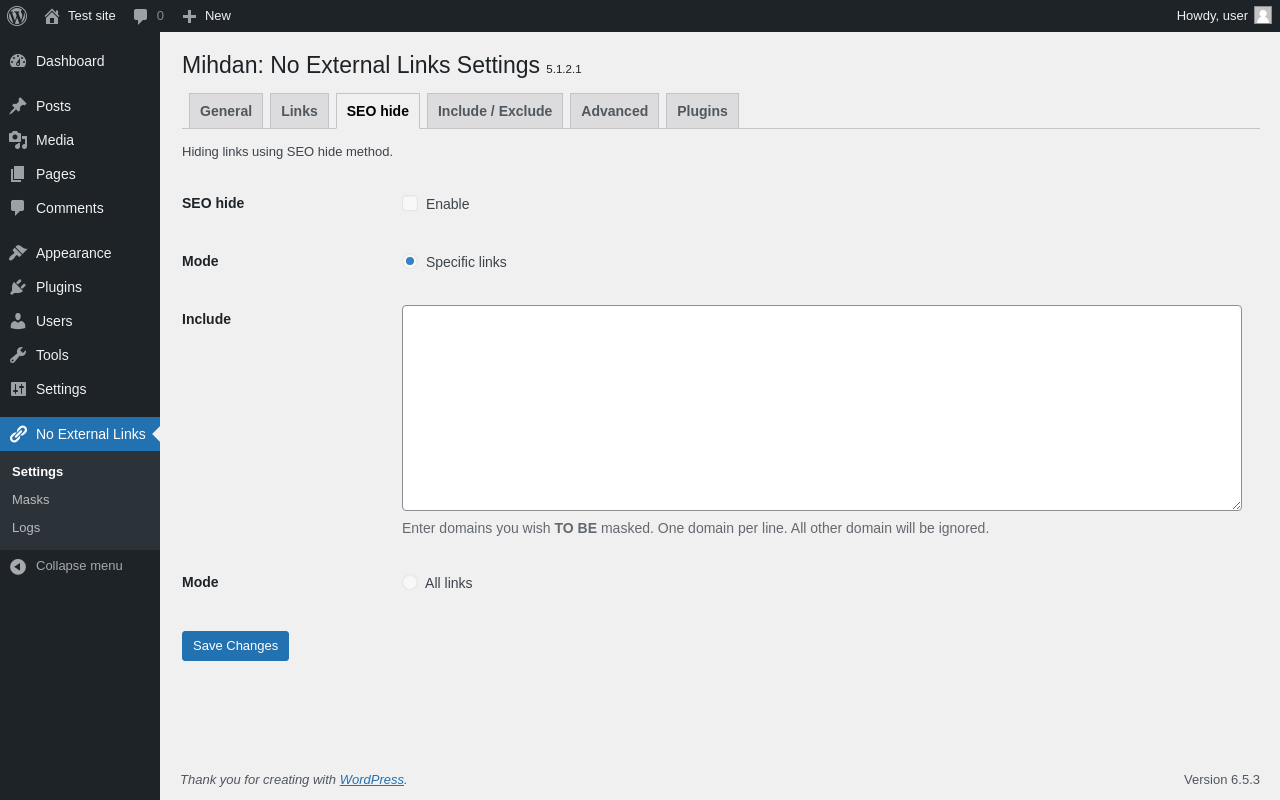Screen dimensions: 1280x800
Task: Collapse the admin sidebar menu
Action: point(67,566)
